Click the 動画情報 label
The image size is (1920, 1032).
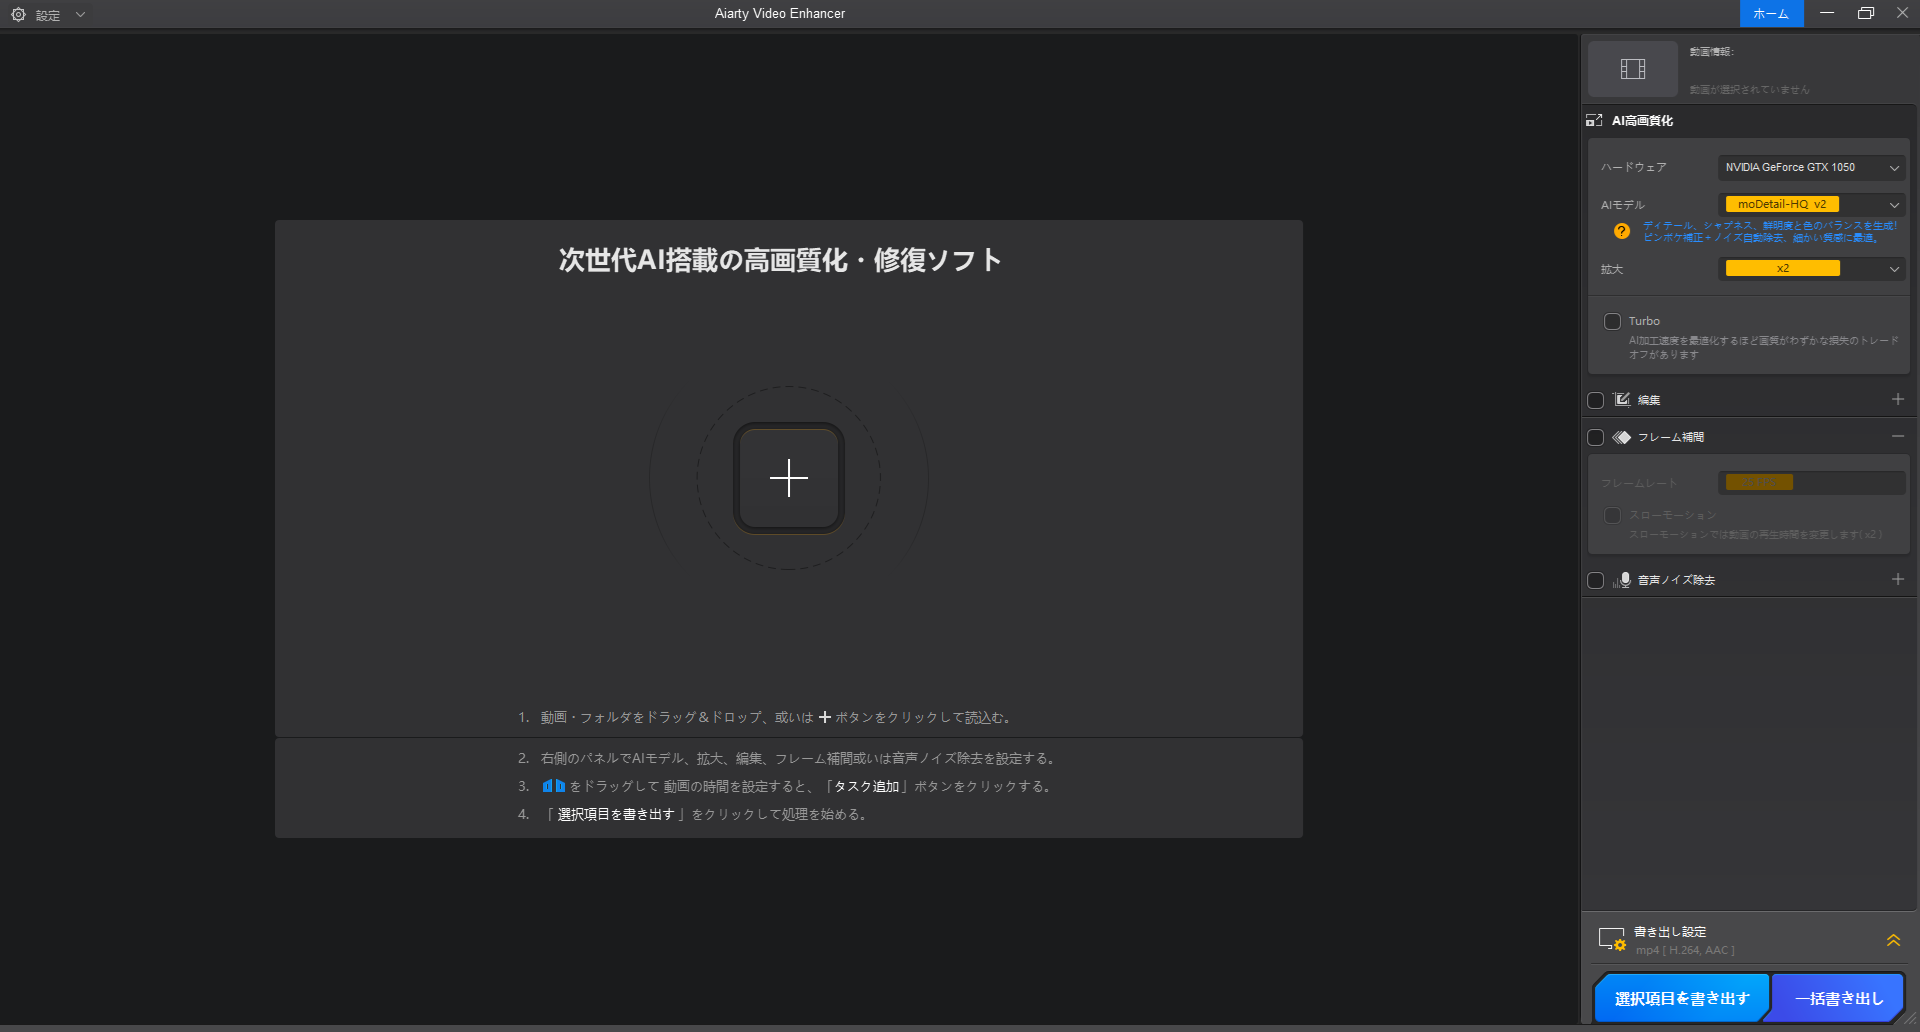click(1712, 51)
